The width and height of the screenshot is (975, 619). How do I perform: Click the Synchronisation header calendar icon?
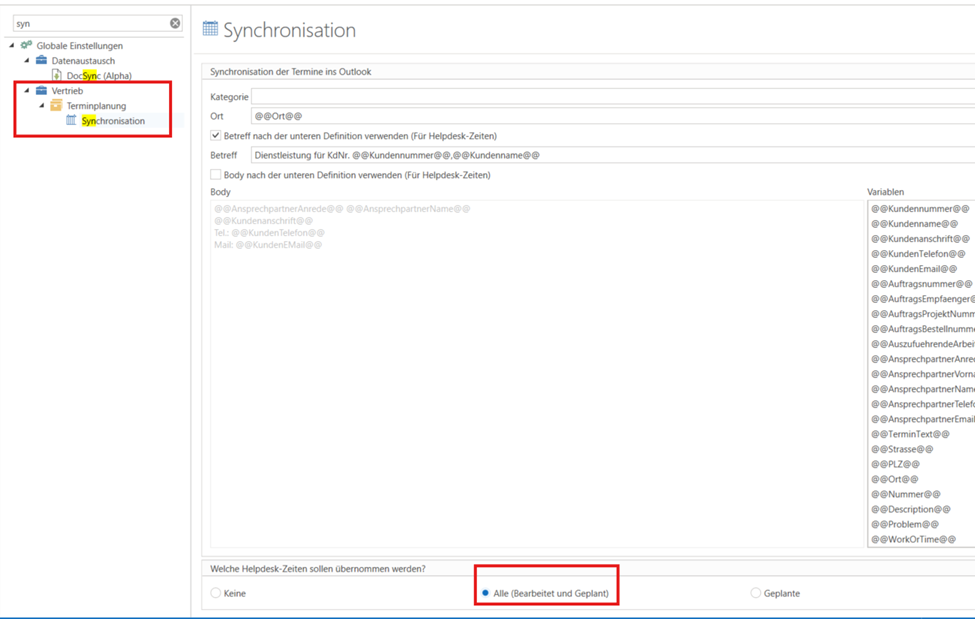tap(210, 29)
